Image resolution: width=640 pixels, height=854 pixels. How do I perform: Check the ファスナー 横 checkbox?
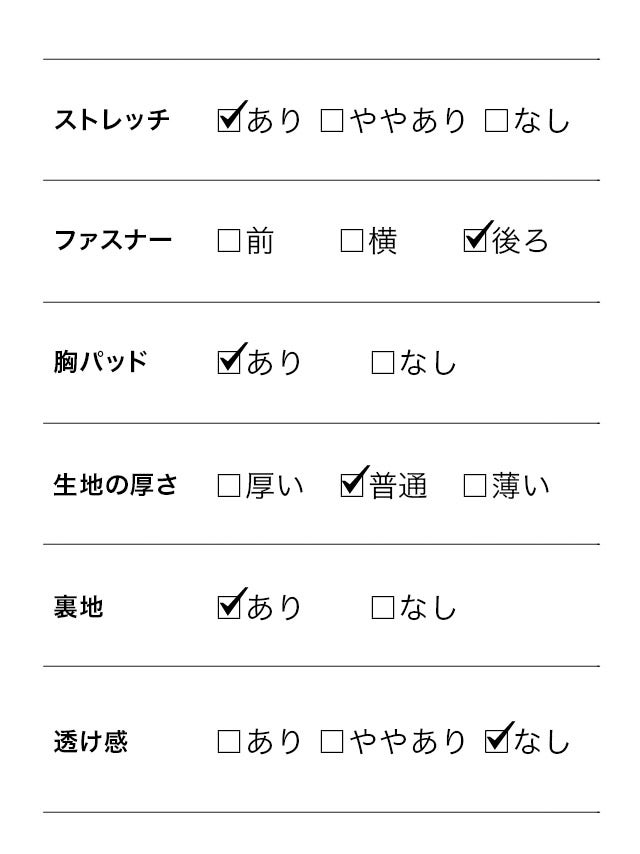click(x=352, y=242)
